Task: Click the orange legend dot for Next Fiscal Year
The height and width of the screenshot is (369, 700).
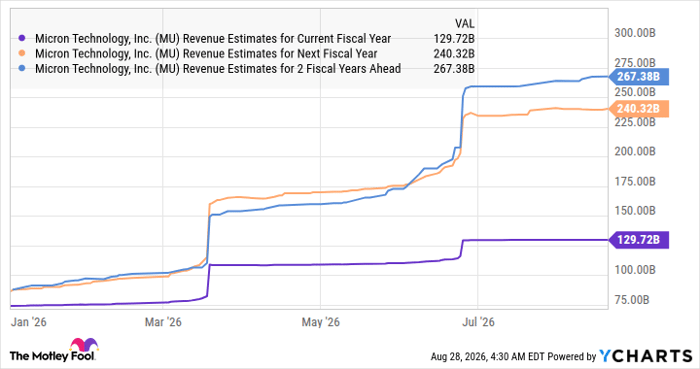Action: click(21, 54)
